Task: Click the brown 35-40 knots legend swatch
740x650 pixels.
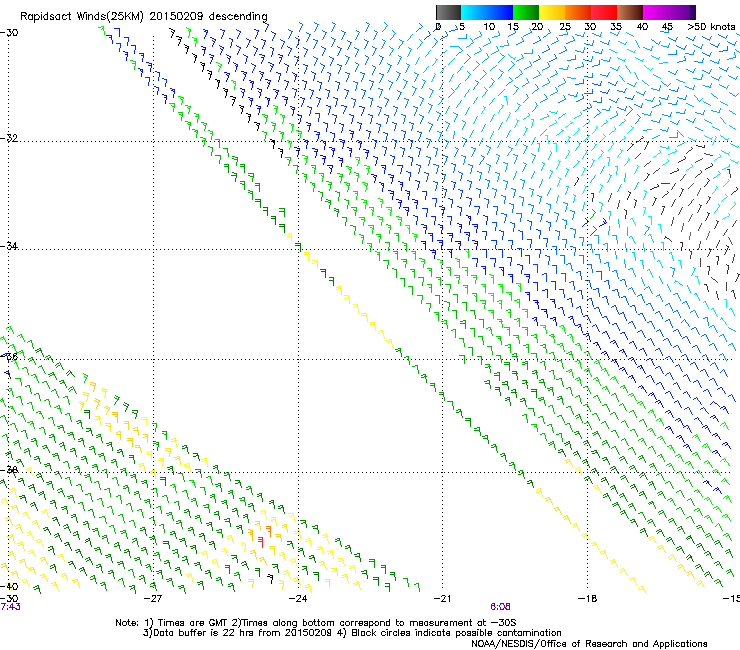Action: (630, 12)
